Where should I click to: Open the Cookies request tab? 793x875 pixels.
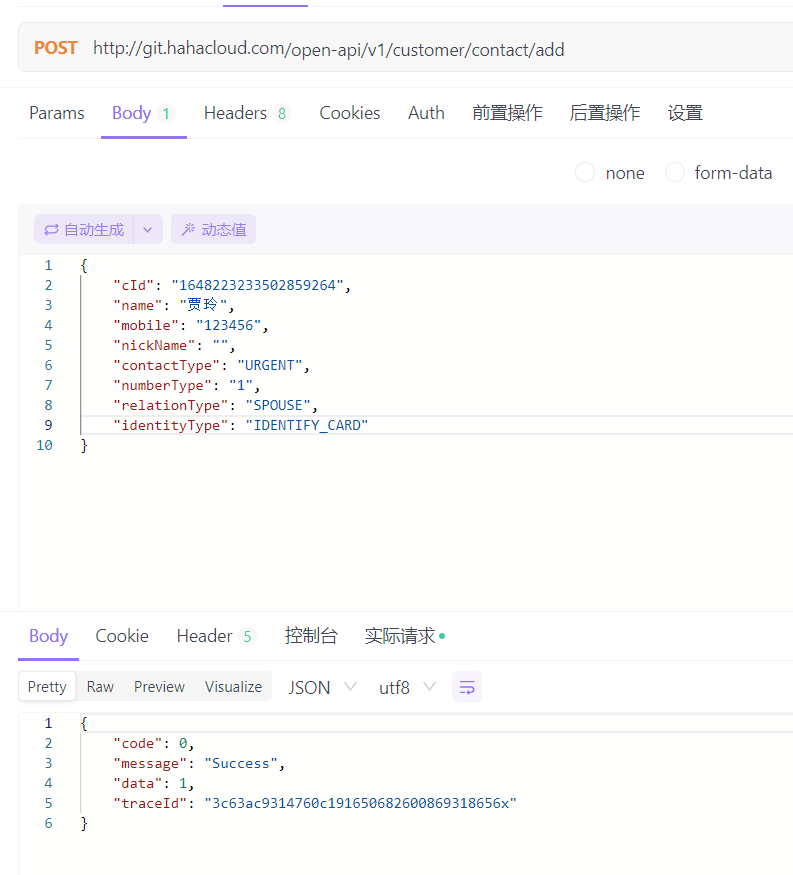tap(349, 113)
